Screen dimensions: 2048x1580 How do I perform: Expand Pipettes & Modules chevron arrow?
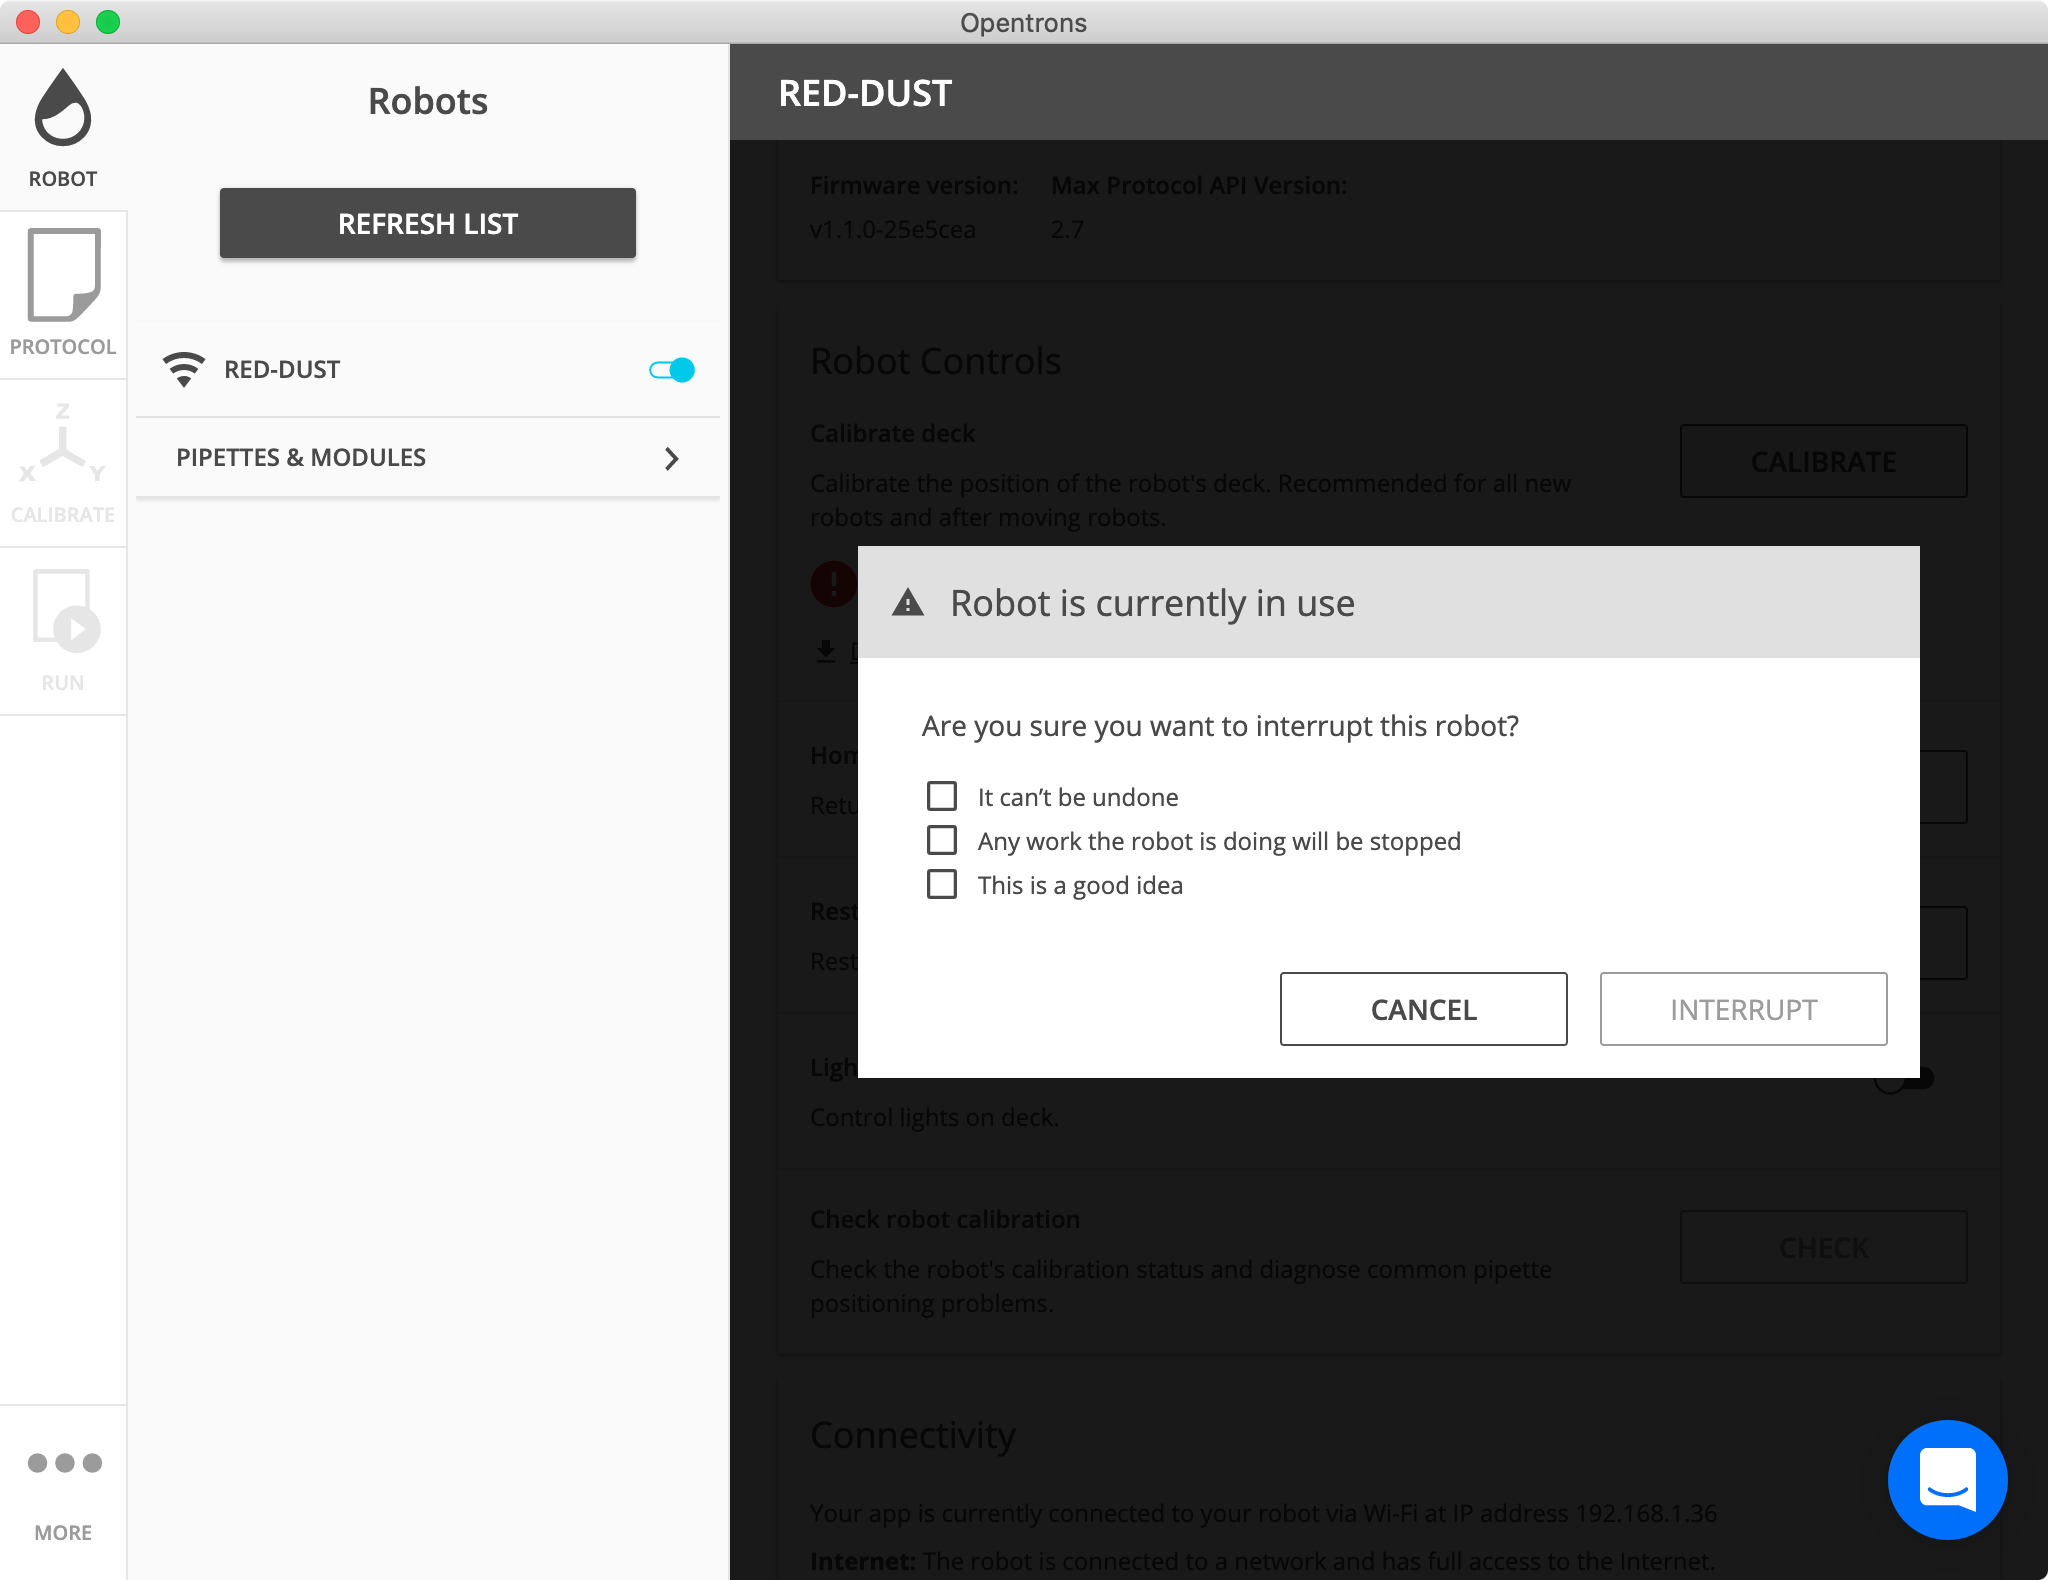click(672, 458)
